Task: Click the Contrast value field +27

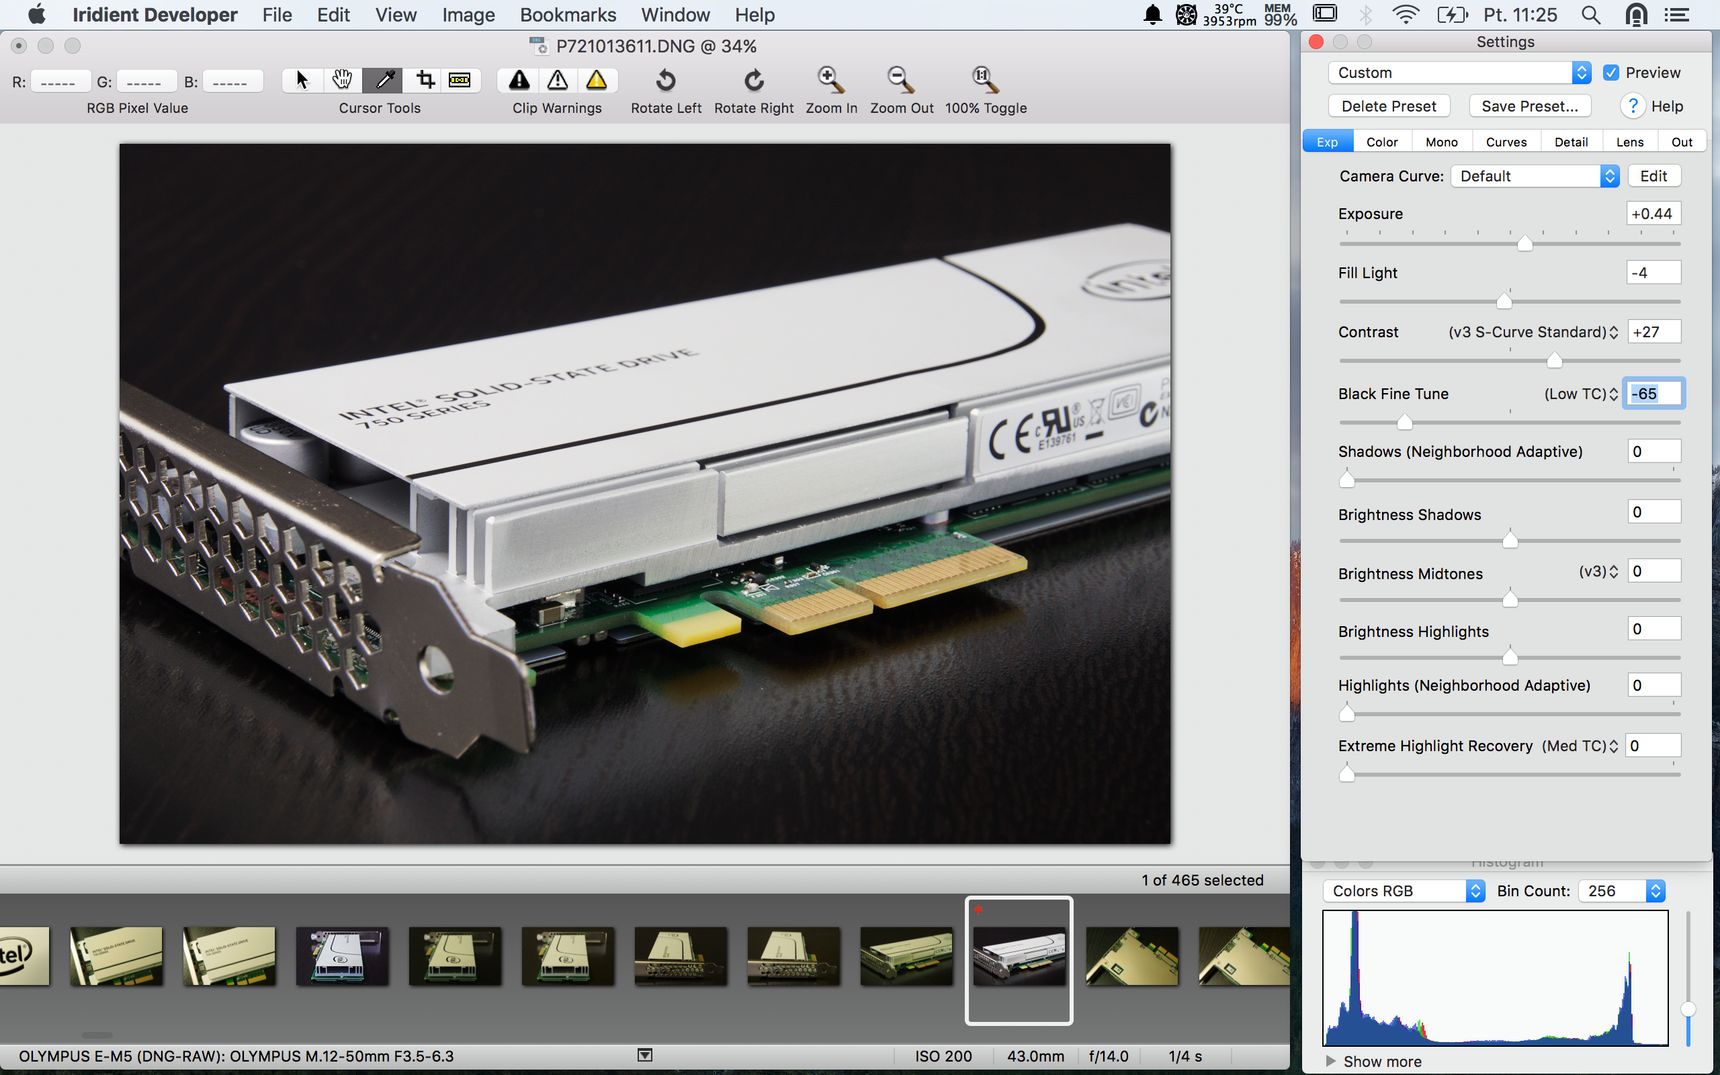Action: (1654, 332)
